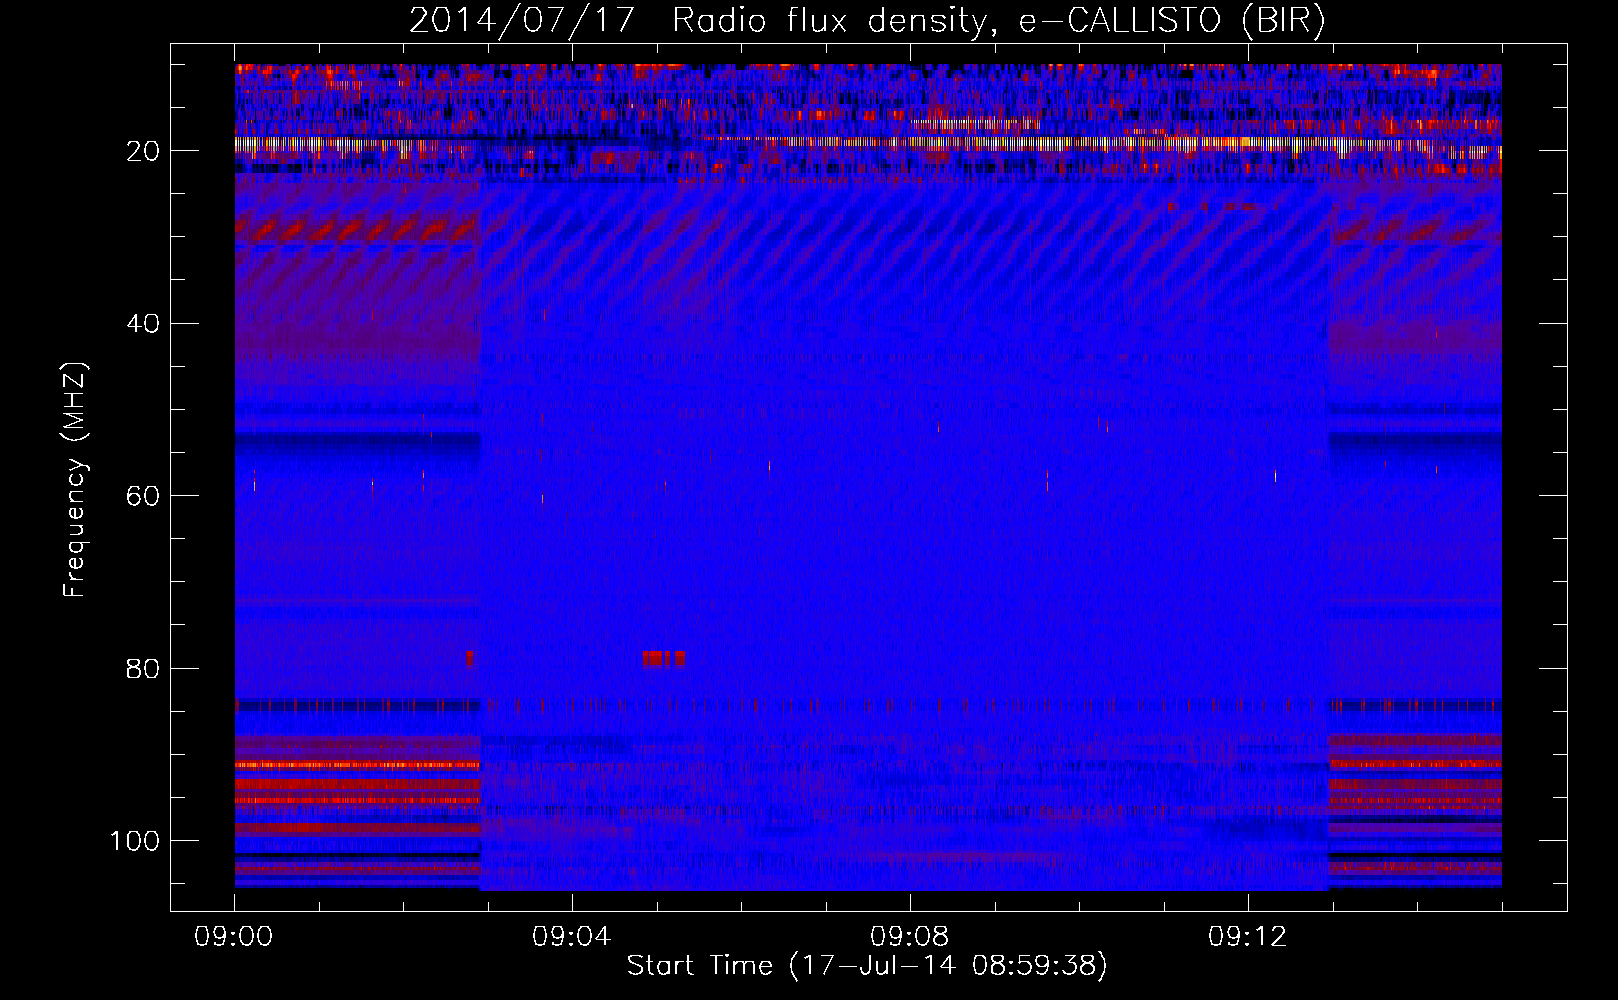Click the '09:12' time tick label
The height and width of the screenshot is (1000, 1618).
1248,937
